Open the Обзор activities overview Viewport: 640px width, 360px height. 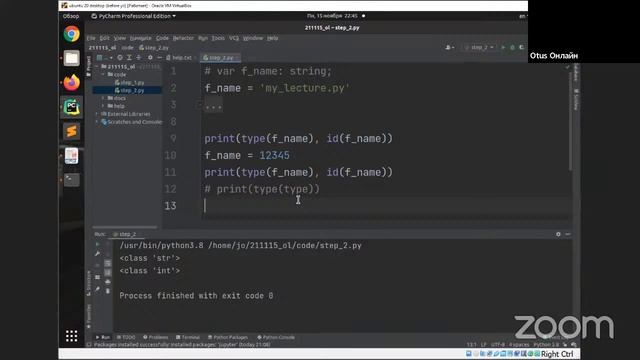coord(71,16)
